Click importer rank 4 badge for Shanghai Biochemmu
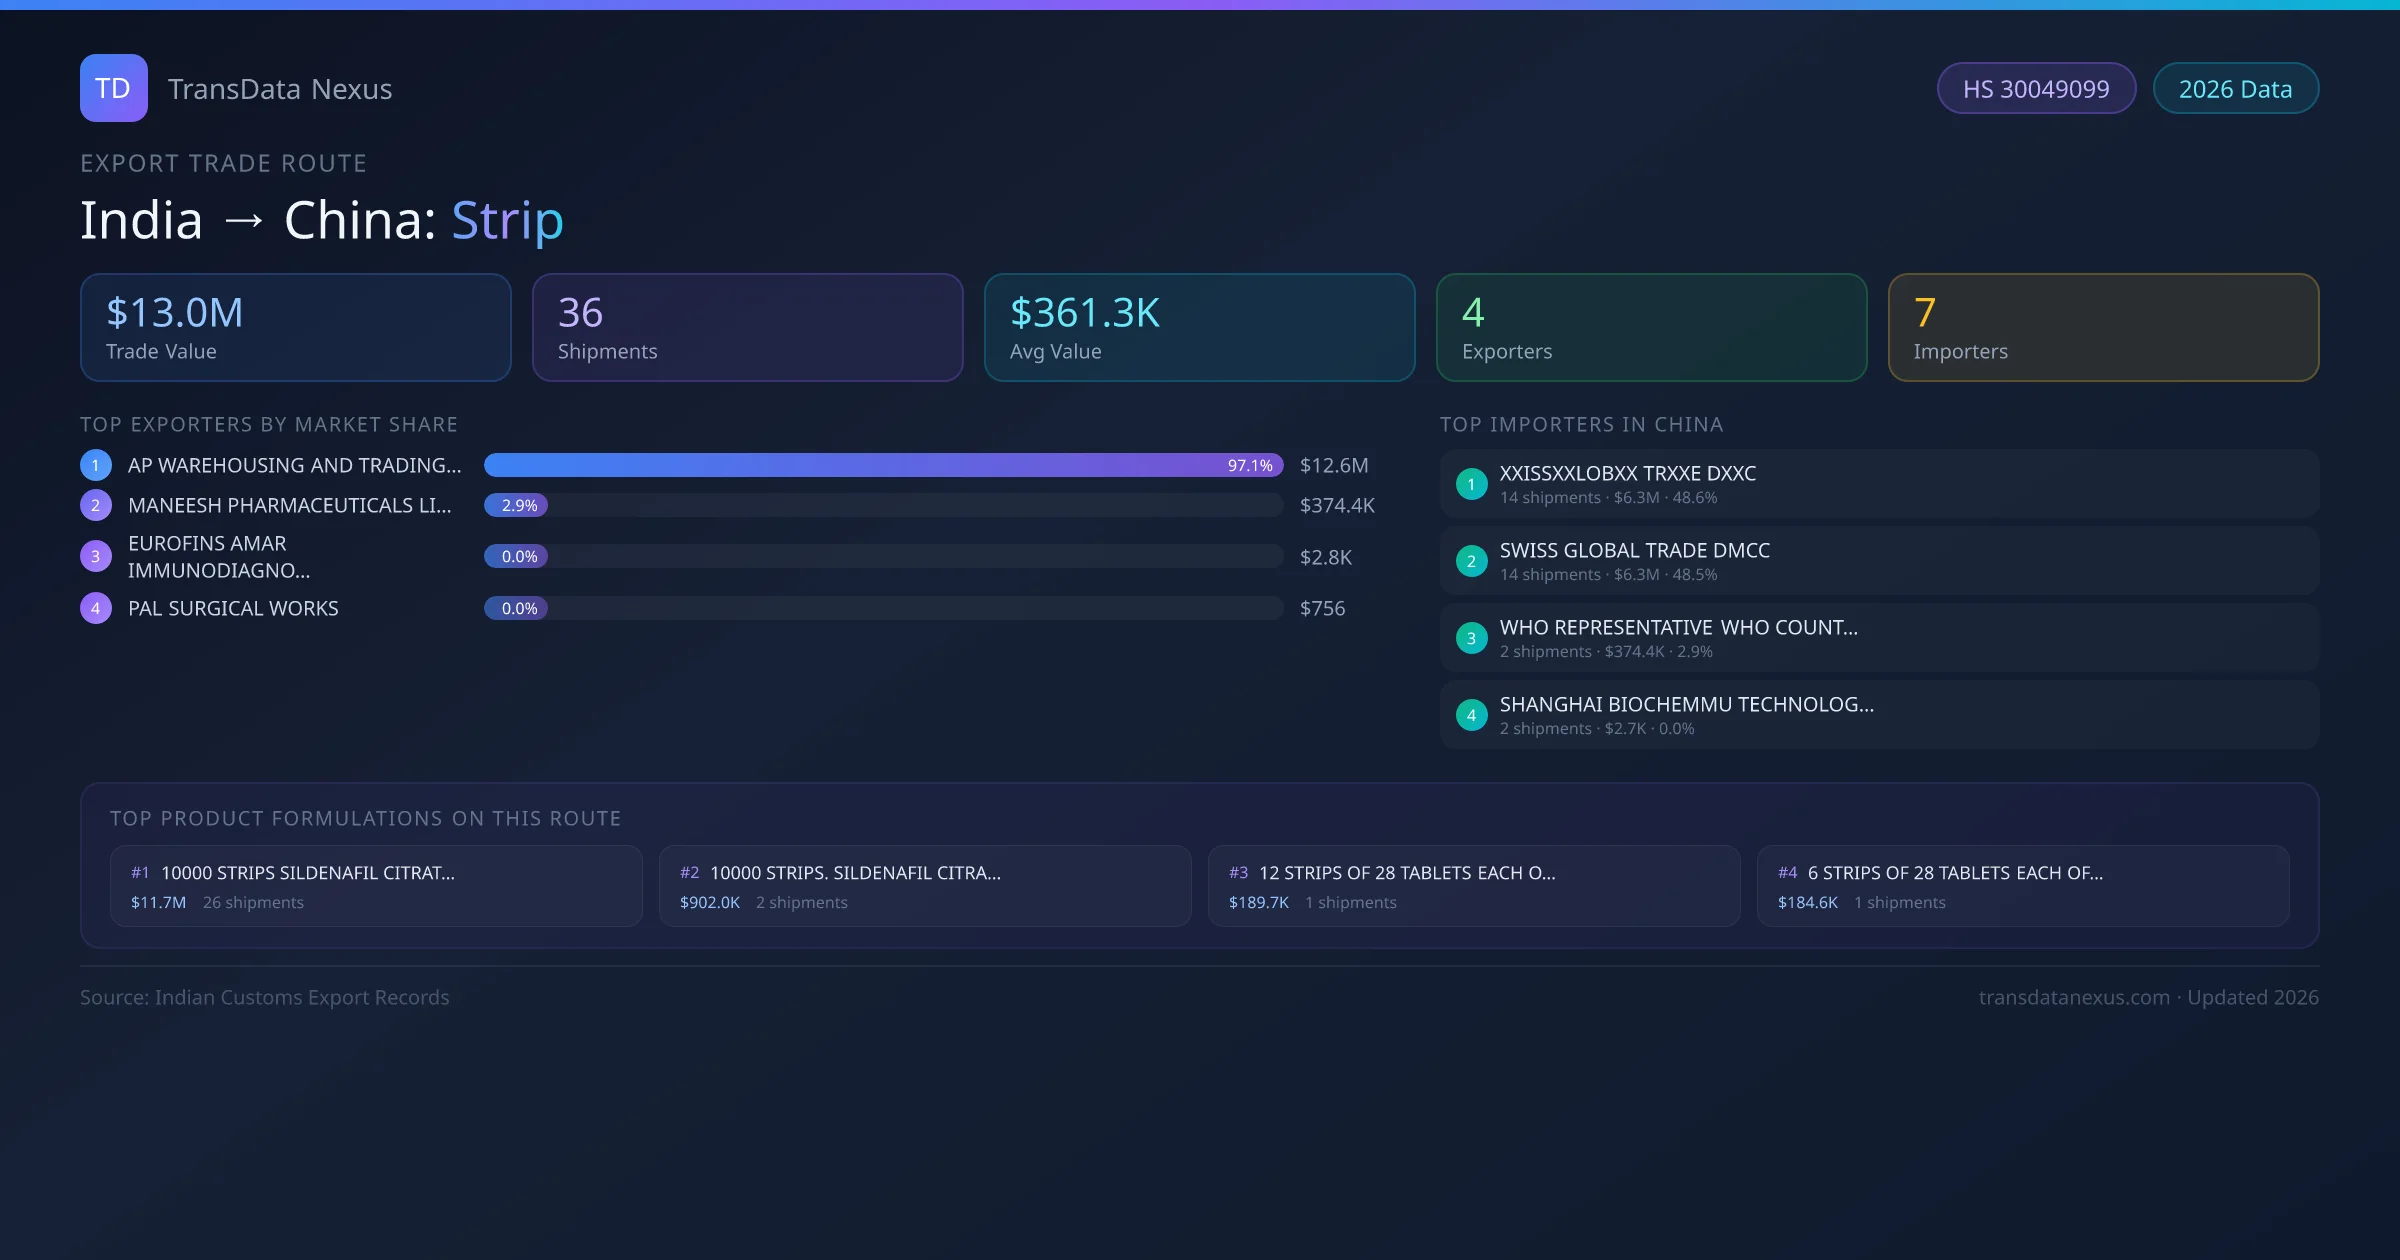The width and height of the screenshot is (2400, 1260). coord(1471,715)
